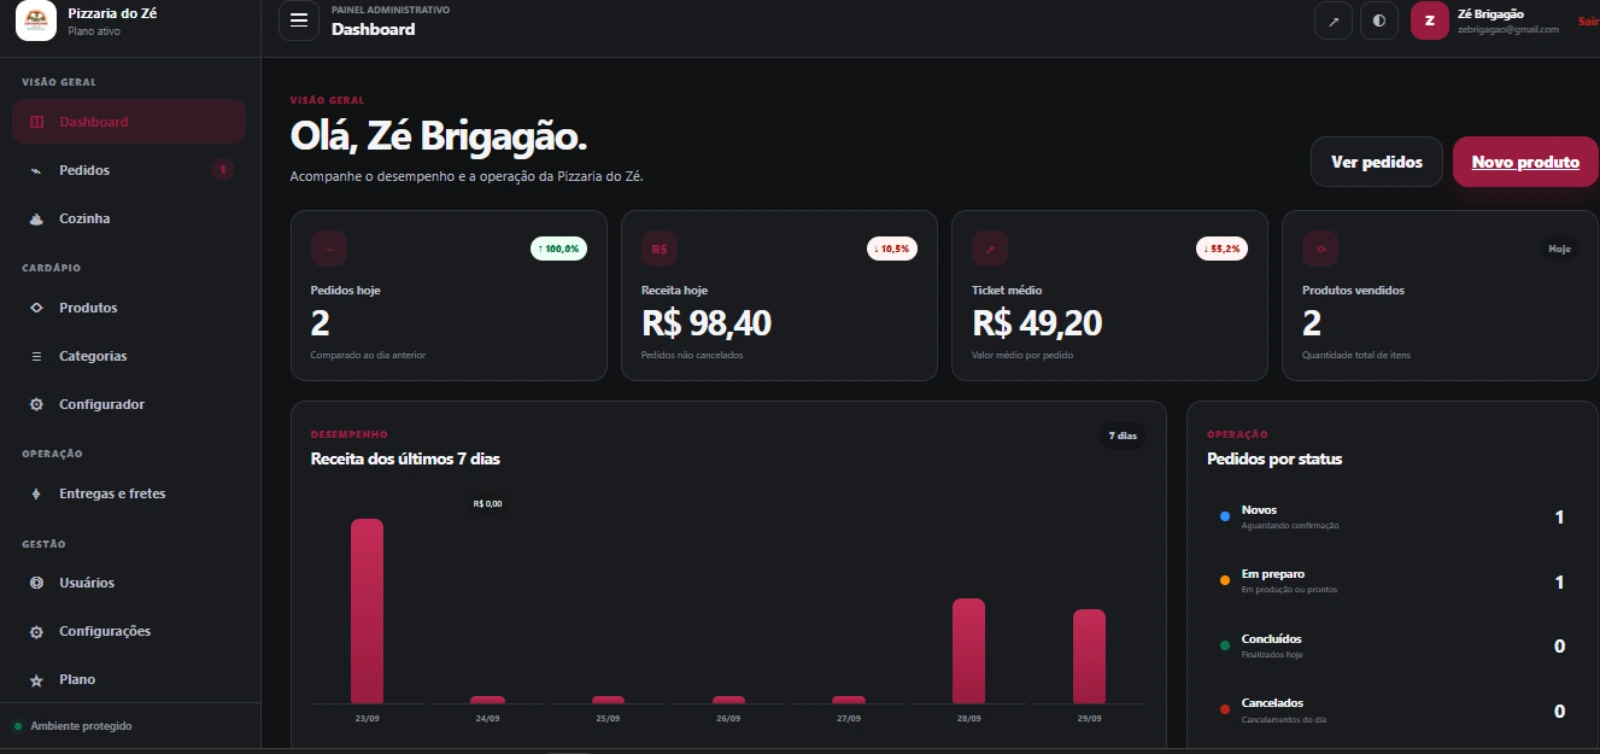Click the R$ icon on Receita hoje card
This screenshot has height=754, width=1600.
point(659,249)
